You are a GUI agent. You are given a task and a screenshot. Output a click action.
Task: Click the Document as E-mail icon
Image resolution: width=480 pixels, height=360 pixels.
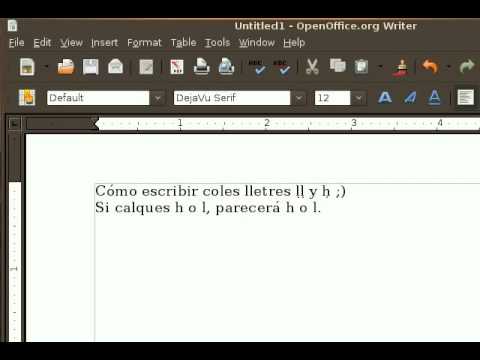coord(115,67)
